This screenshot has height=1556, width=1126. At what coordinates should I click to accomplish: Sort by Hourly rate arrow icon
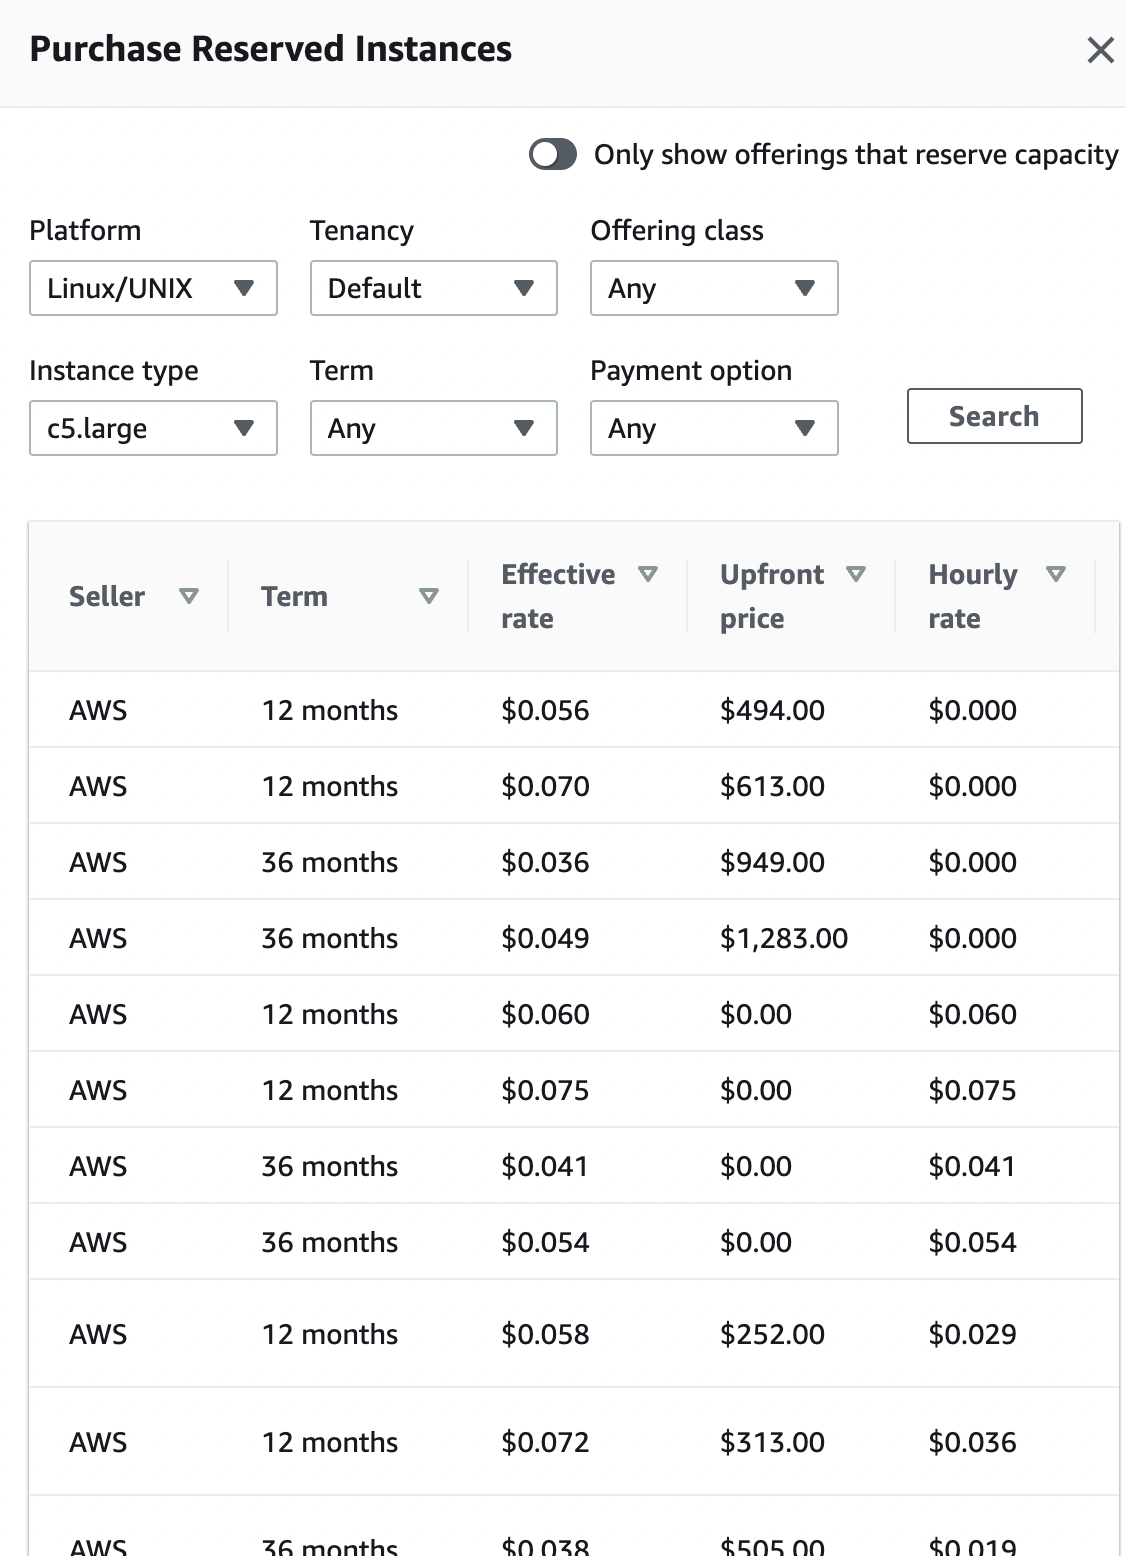click(1056, 574)
